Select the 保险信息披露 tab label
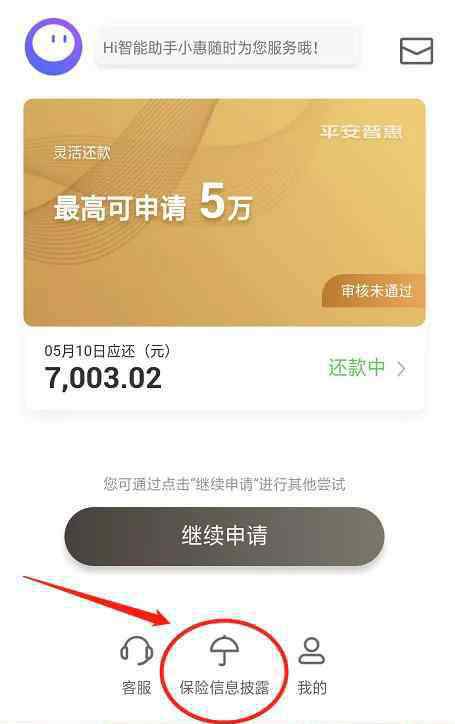455x724 pixels. [x=224, y=688]
